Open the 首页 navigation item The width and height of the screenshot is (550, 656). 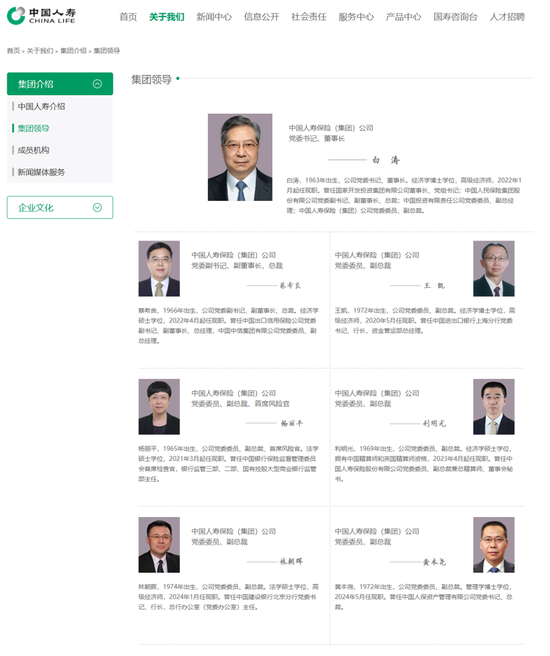[128, 17]
